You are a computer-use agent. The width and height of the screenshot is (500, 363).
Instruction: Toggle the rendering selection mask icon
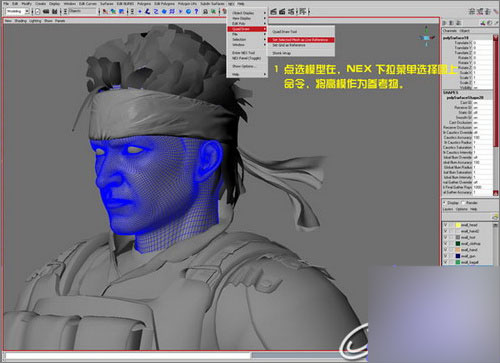coord(188,11)
